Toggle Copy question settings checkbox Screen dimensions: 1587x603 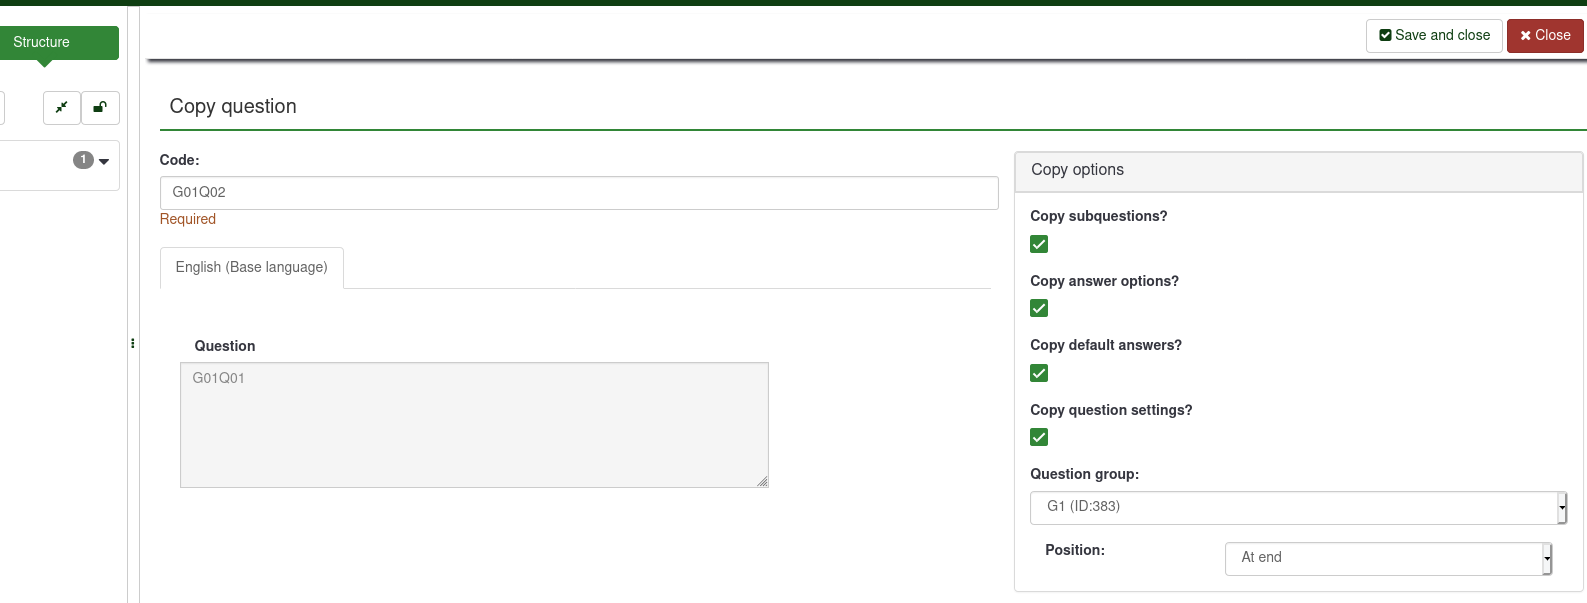tap(1039, 437)
